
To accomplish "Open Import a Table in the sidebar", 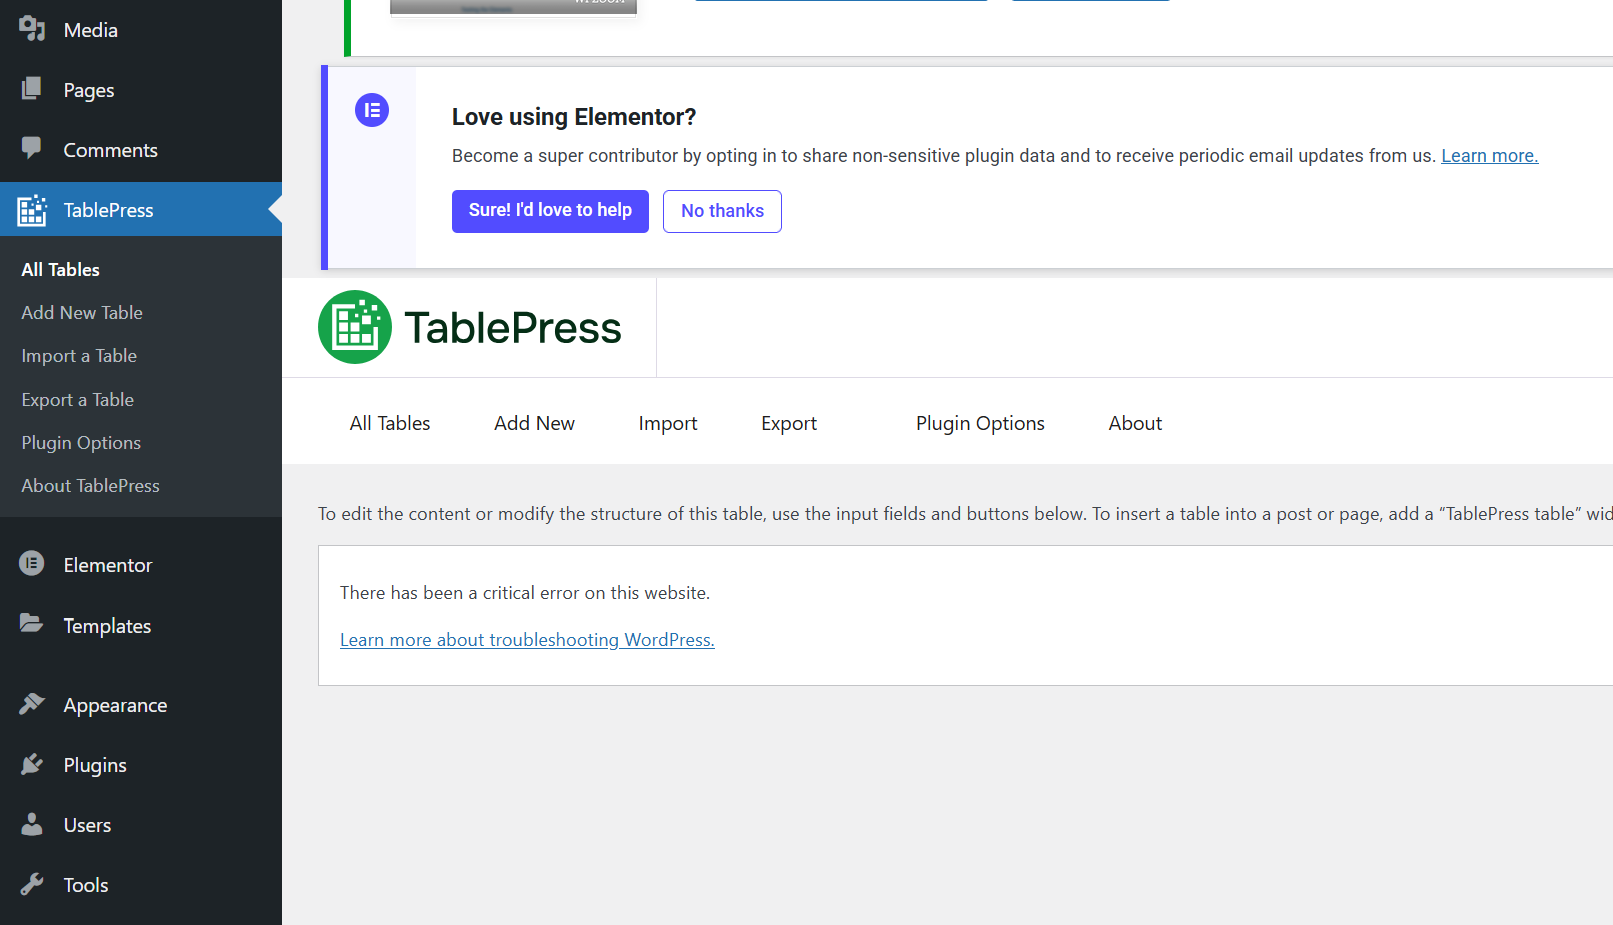I will tap(79, 356).
